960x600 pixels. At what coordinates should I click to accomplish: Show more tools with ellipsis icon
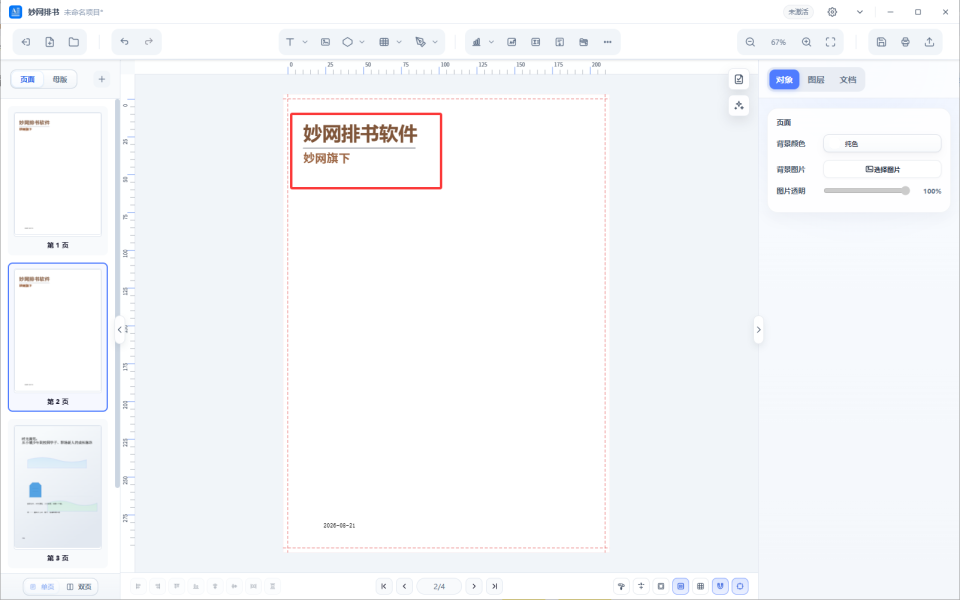point(607,42)
